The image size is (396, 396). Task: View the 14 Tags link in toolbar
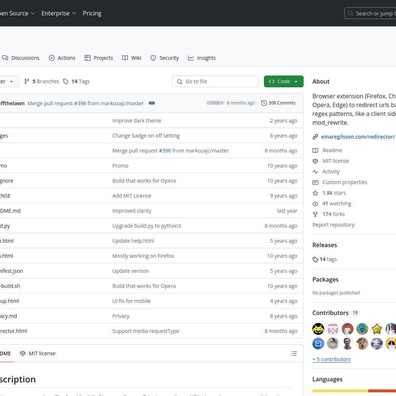point(76,81)
